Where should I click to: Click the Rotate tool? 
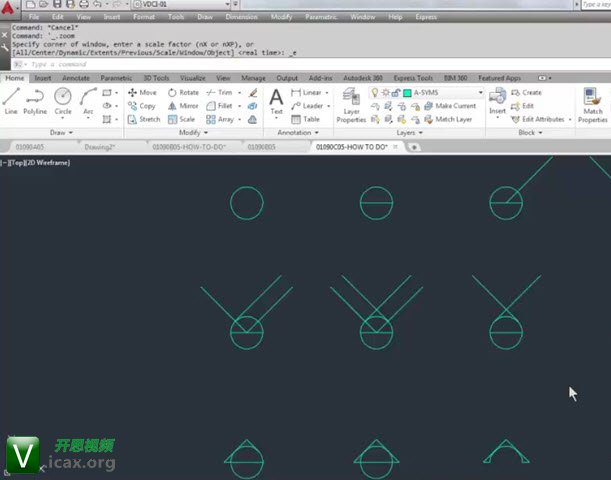click(x=183, y=92)
